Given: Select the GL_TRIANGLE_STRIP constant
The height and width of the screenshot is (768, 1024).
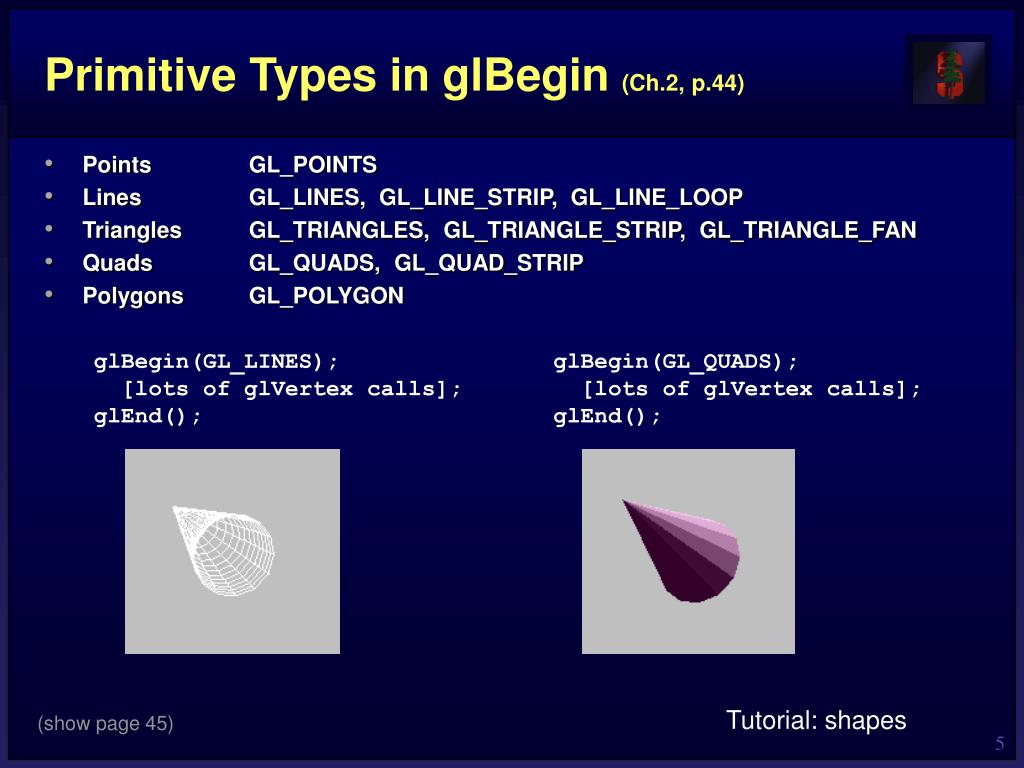Looking at the screenshot, I should click(x=564, y=230).
